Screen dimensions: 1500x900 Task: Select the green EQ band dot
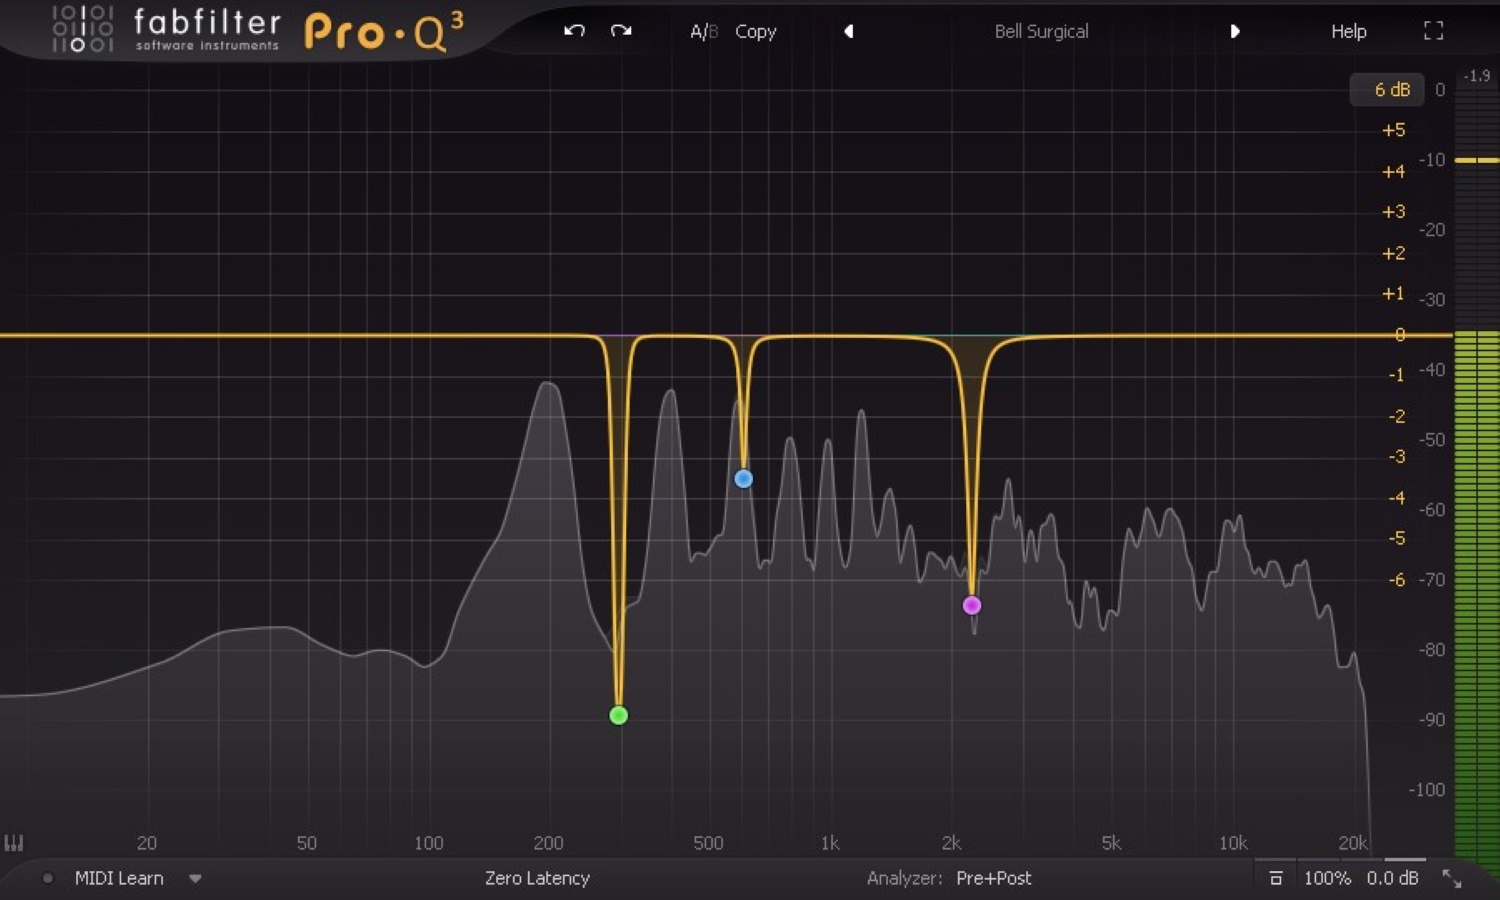click(619, 715)
